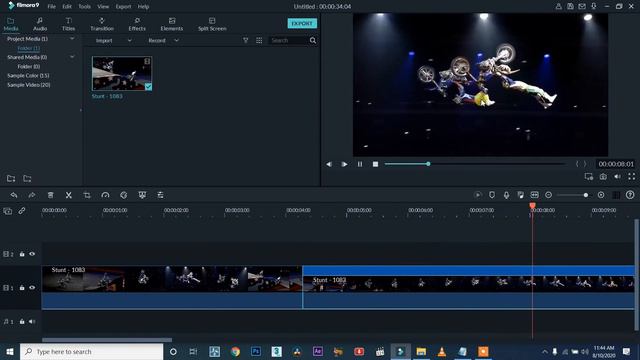The image size is (640, 360).
Task: Step back to previous frame
Action: tap(329, 164)
